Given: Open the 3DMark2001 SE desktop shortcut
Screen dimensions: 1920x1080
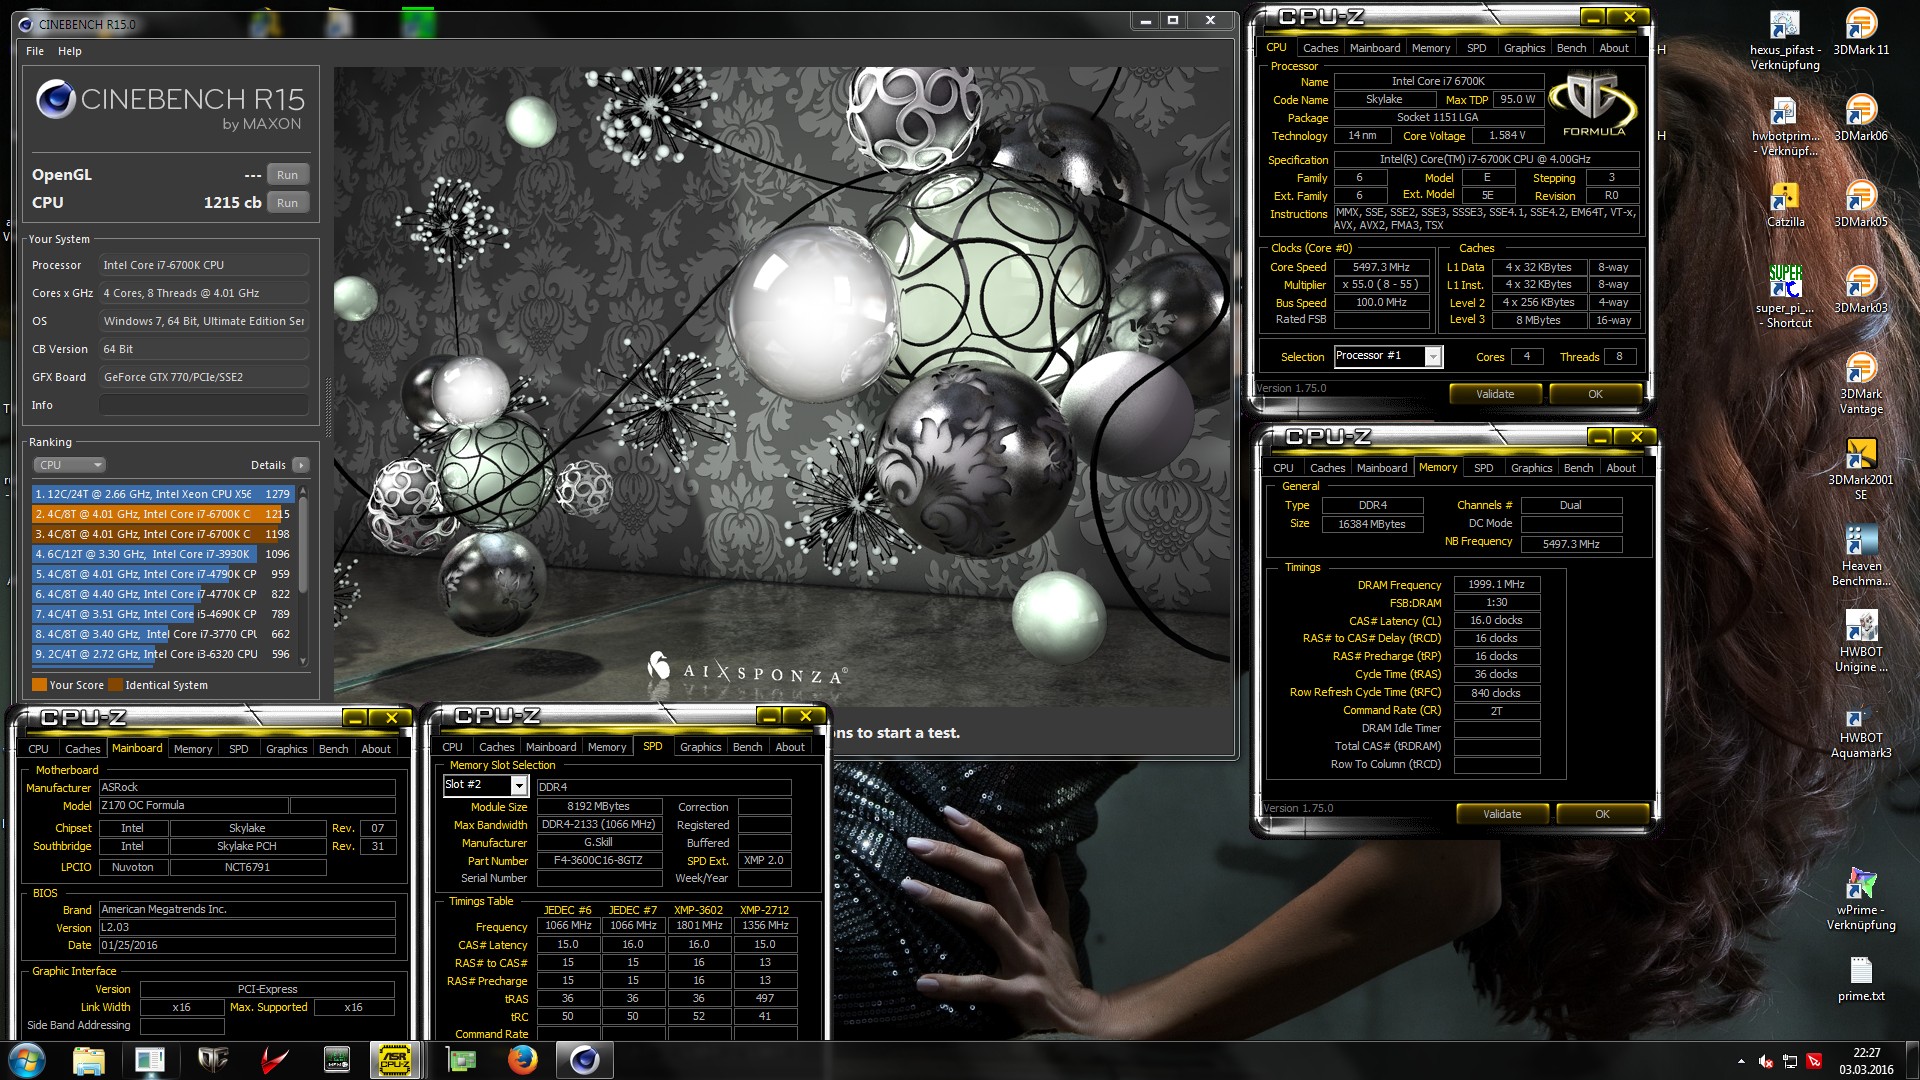Looking at the screenshot, I should (x=1861, y=469).
